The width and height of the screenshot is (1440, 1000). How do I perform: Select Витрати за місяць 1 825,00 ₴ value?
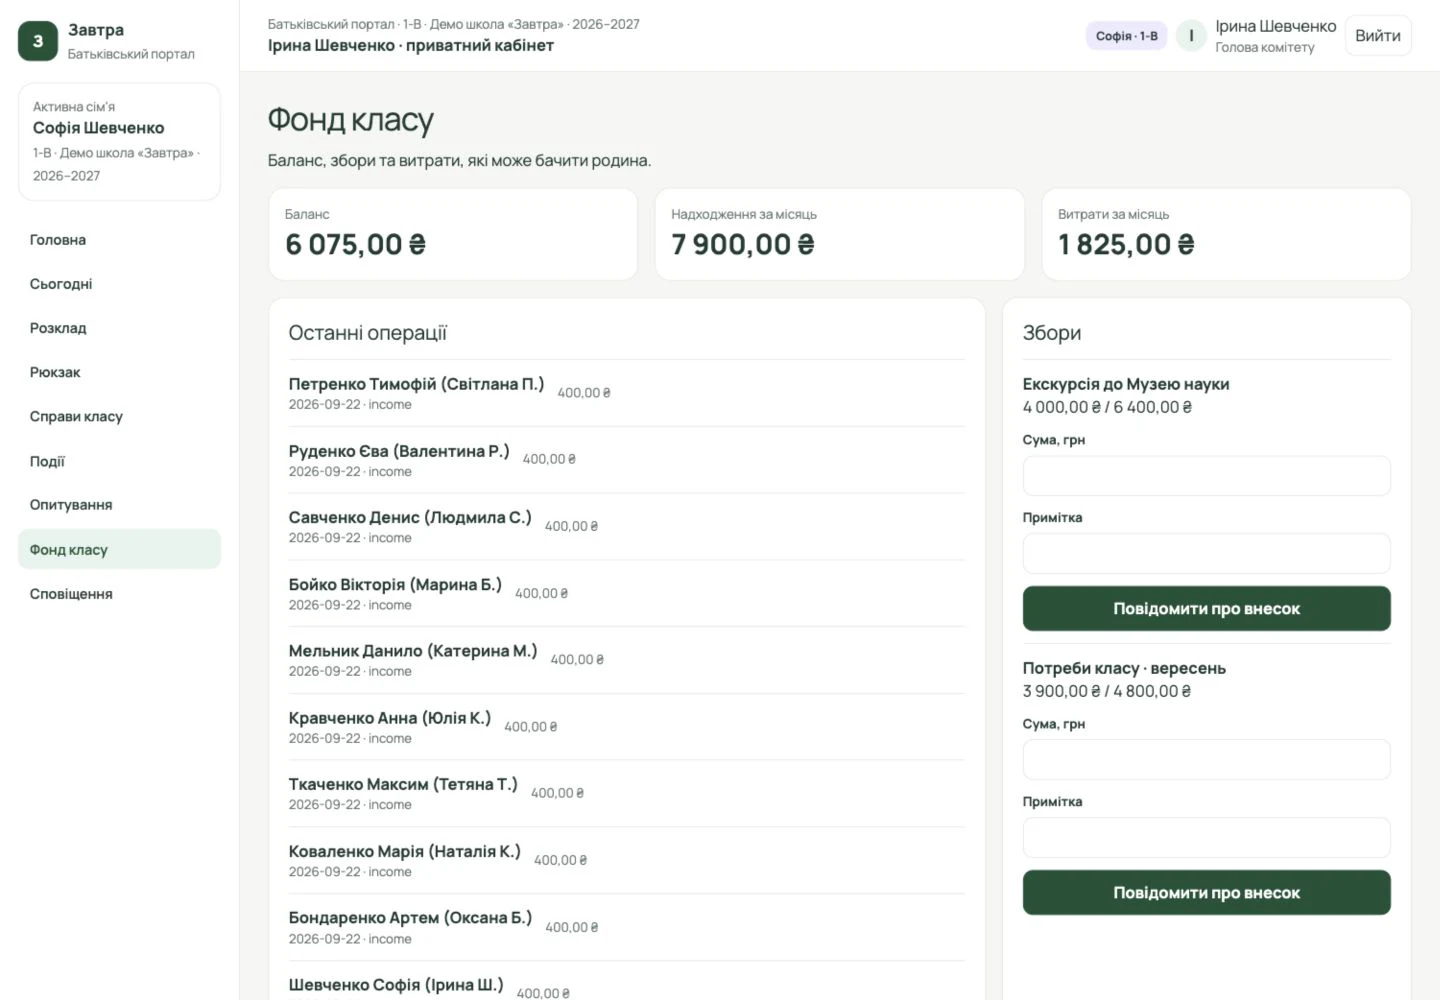tap(1126, 244)
